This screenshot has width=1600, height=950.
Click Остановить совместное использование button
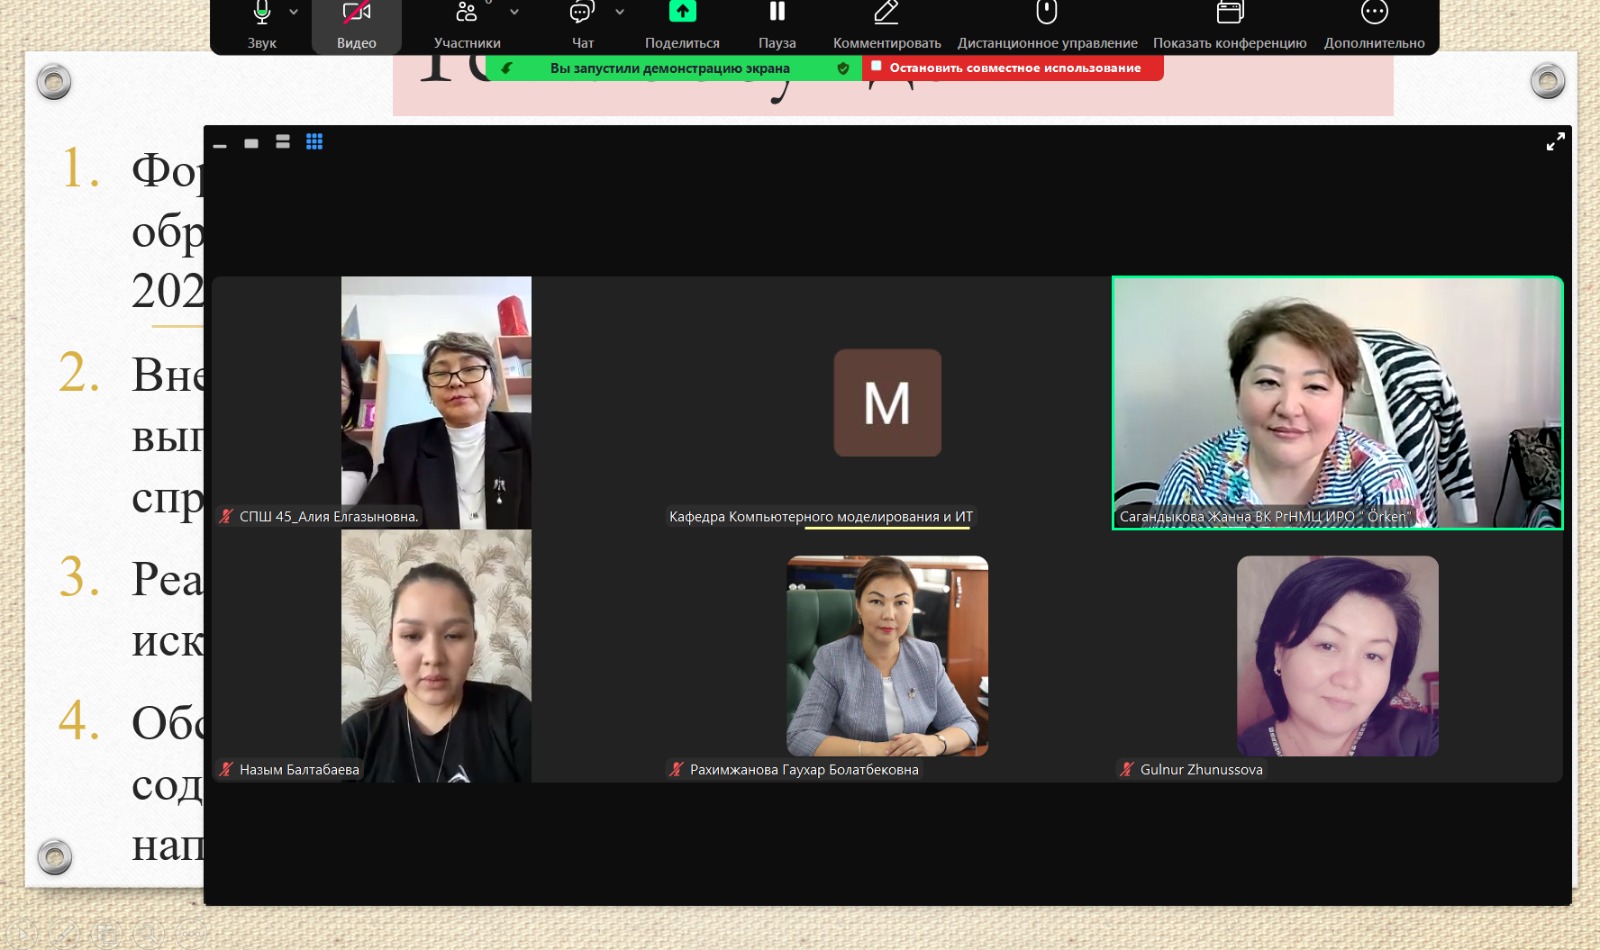[x=1013, y=68]
